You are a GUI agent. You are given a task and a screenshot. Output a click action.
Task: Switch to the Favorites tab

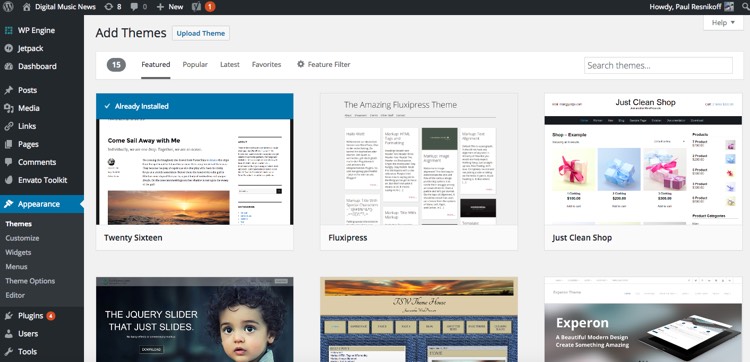(x=266, y=65)
